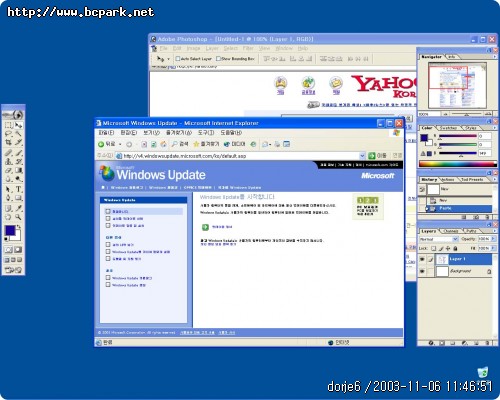500x400 pixels.
Task: Swap foreground and background colors
Action: [19, 226]
